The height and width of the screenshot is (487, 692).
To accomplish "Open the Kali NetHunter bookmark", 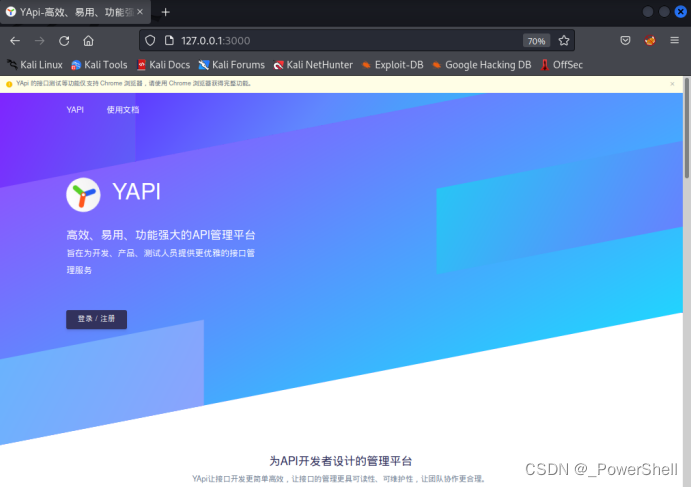I will click(x=313, y=65).
